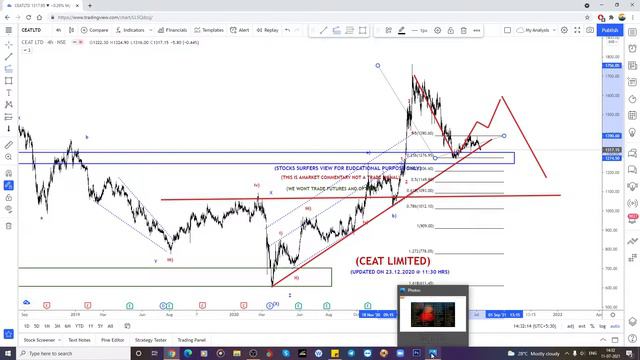Set range to 5D

coord(37,326)
